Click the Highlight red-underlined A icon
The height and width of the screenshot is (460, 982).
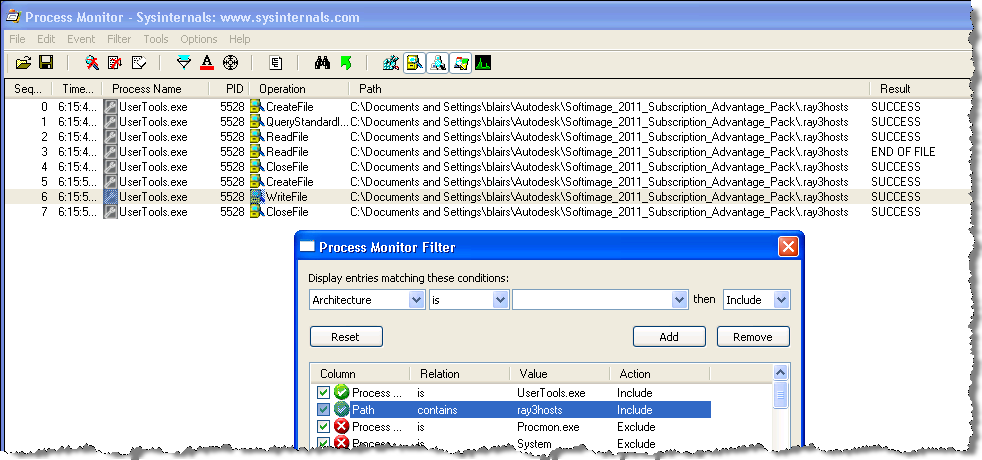(x=207, y=63)
